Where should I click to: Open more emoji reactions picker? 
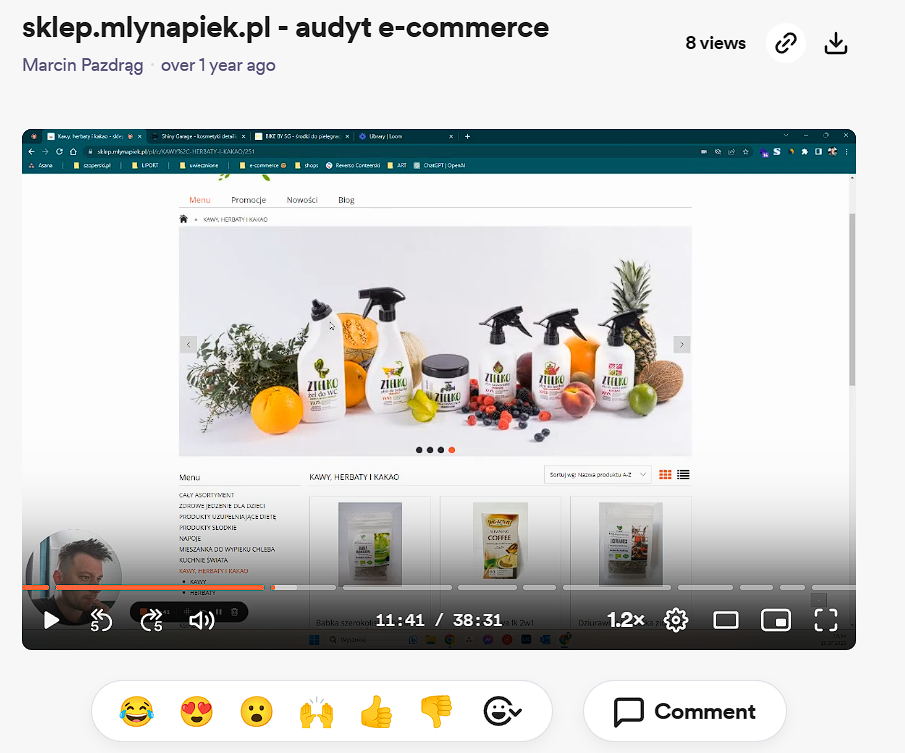pos(502,711)
